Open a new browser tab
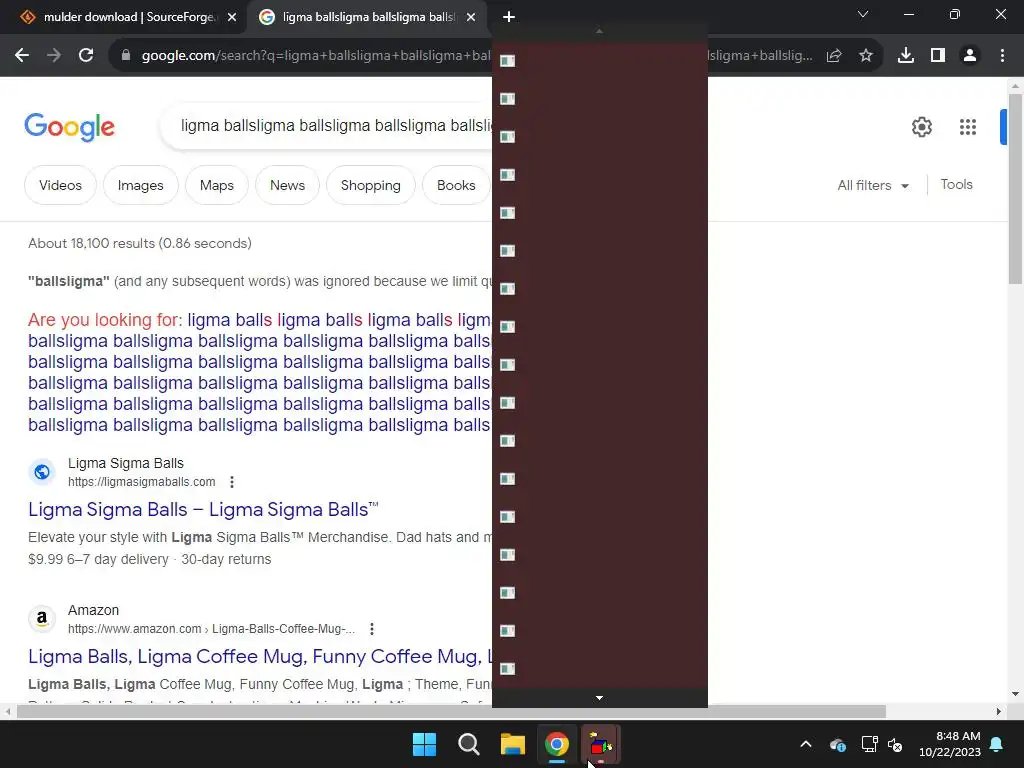1024x768 pixels. coord(509,17)
